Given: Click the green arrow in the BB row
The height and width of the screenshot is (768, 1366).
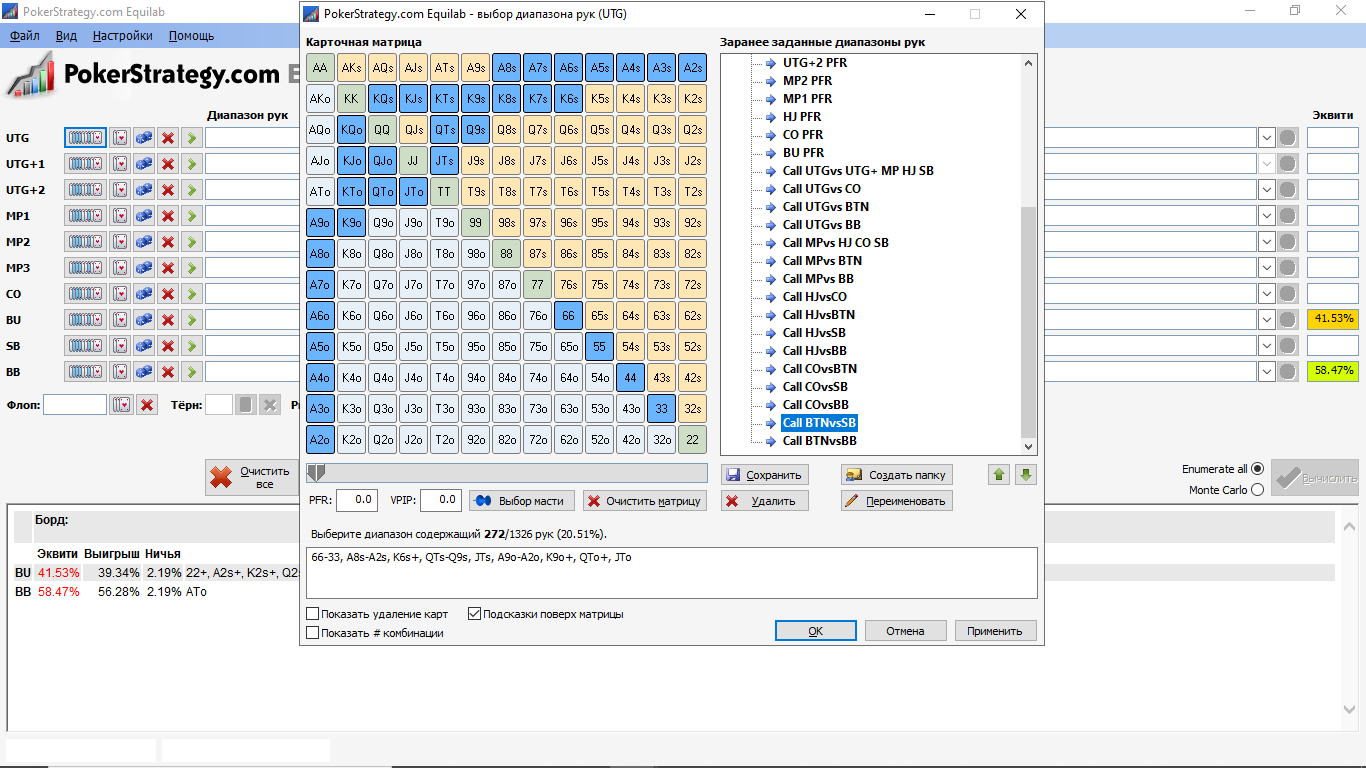Looking at the screenshot, I should (191, 371).
